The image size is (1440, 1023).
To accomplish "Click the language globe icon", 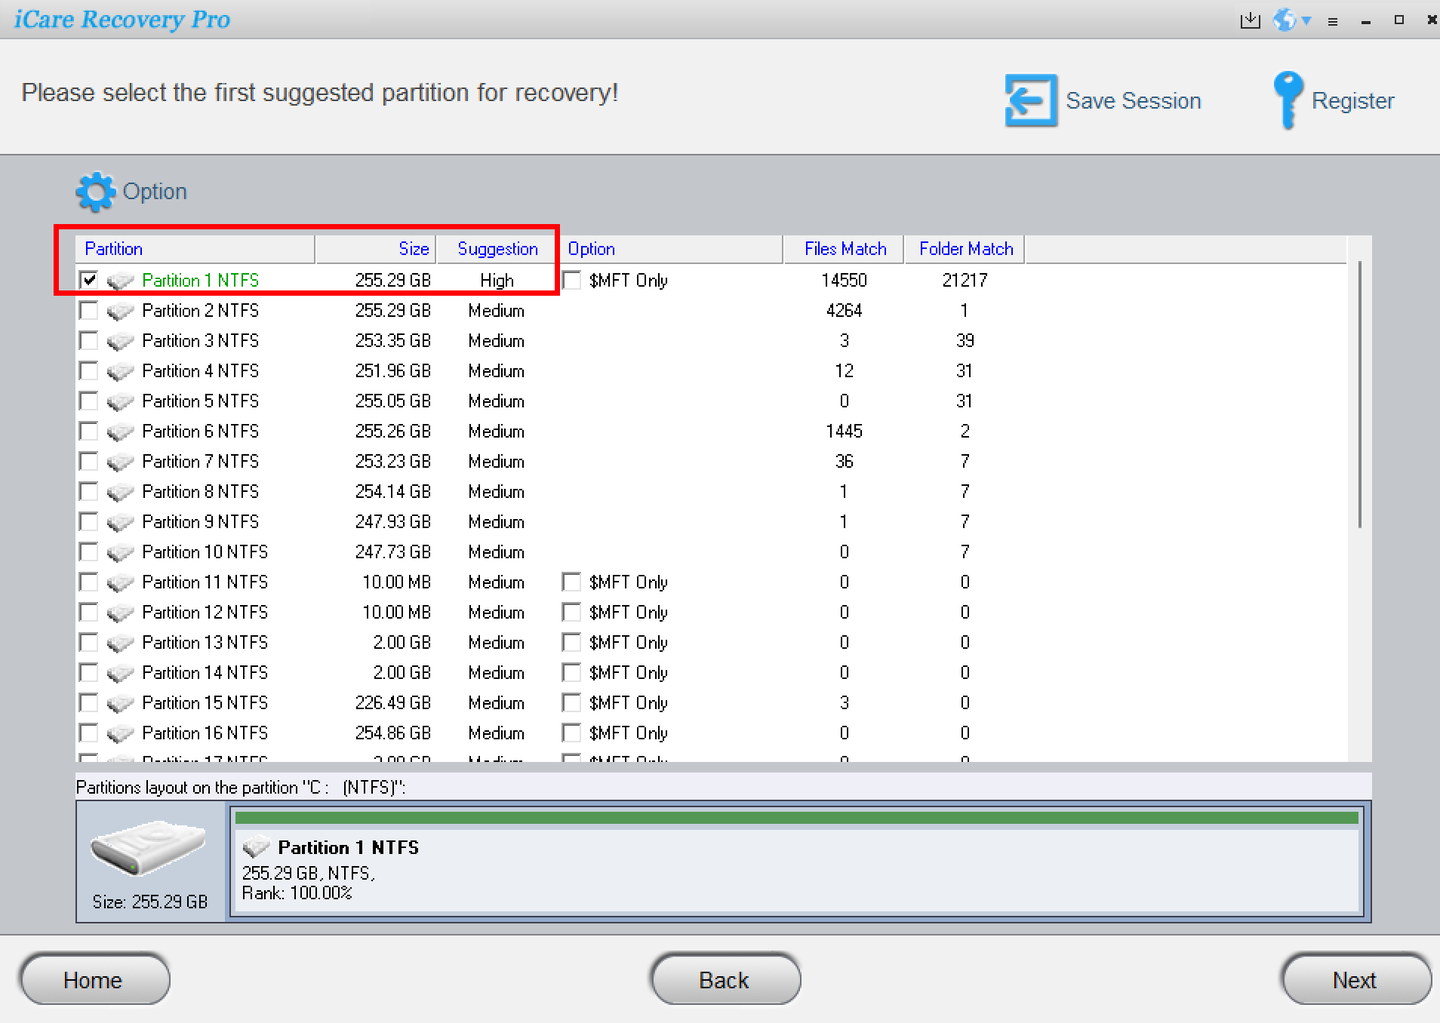I will pos(1285,19).
